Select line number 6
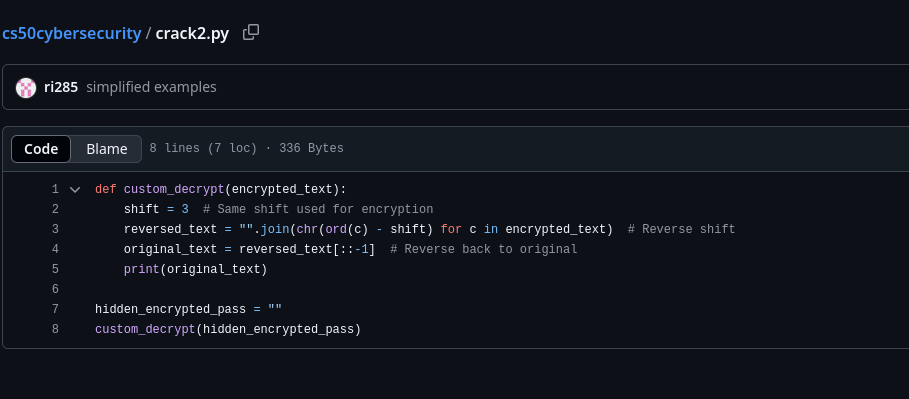Viewport: 909px width, 399px height. [55, 289]
